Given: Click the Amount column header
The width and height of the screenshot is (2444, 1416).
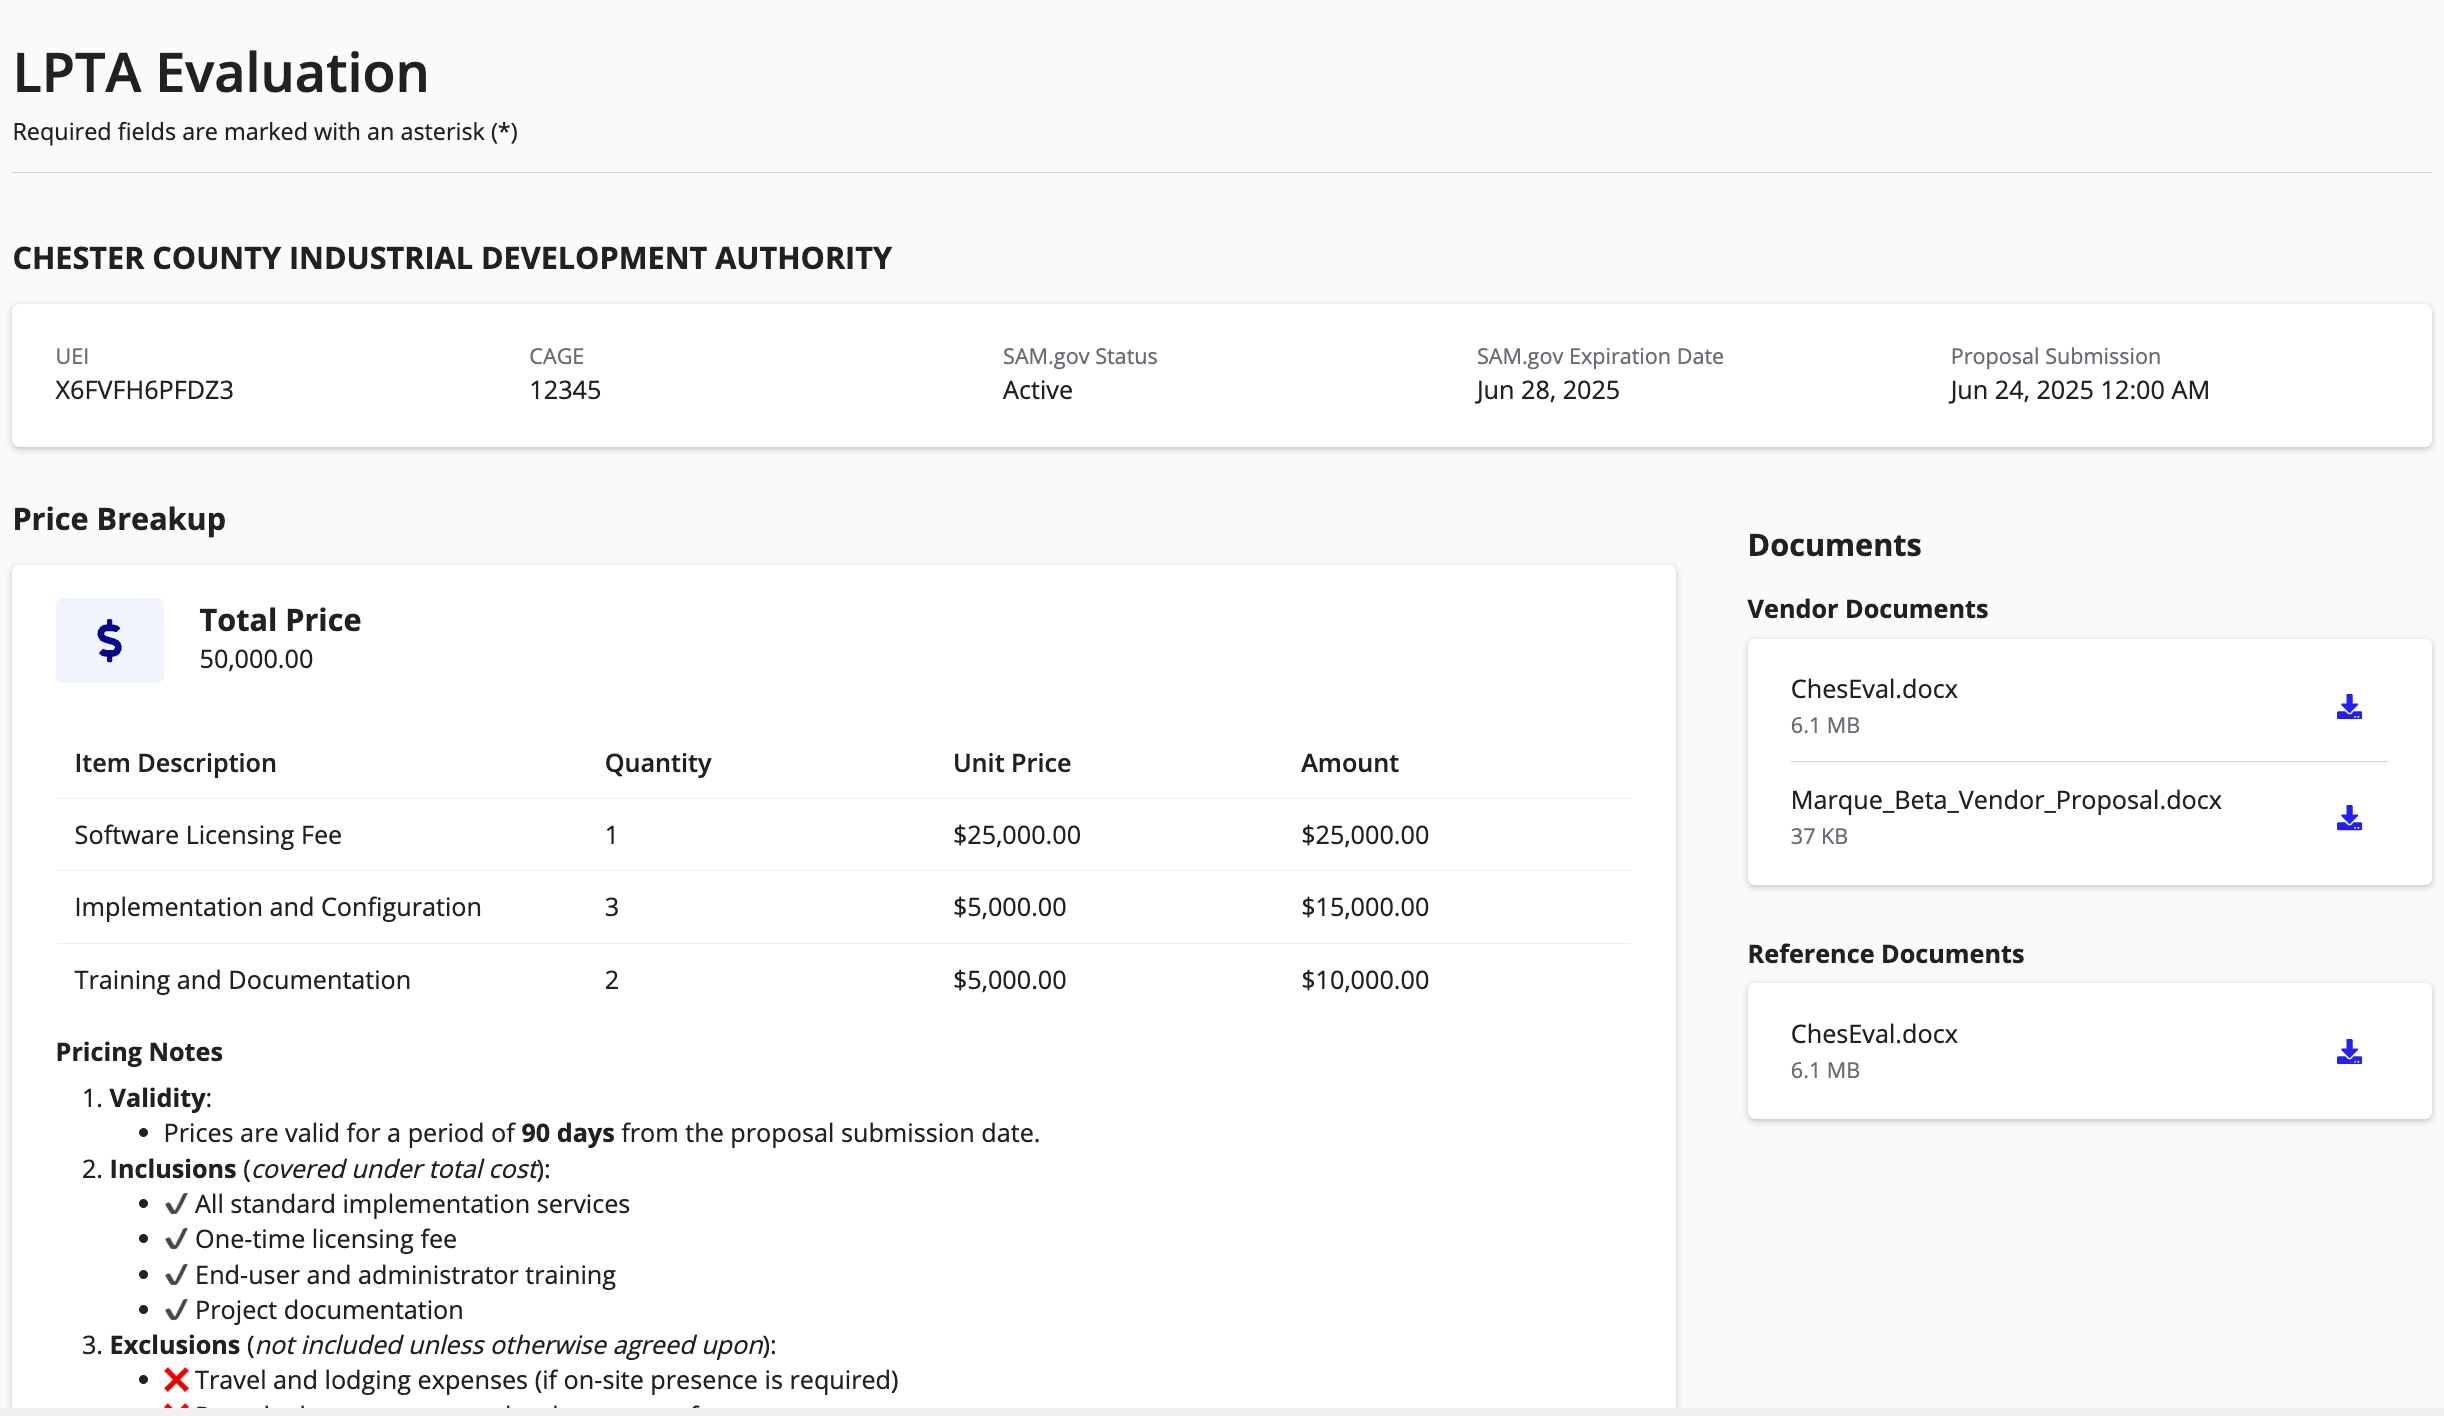Looking at the screenshot, I should tap(1349, 763).
